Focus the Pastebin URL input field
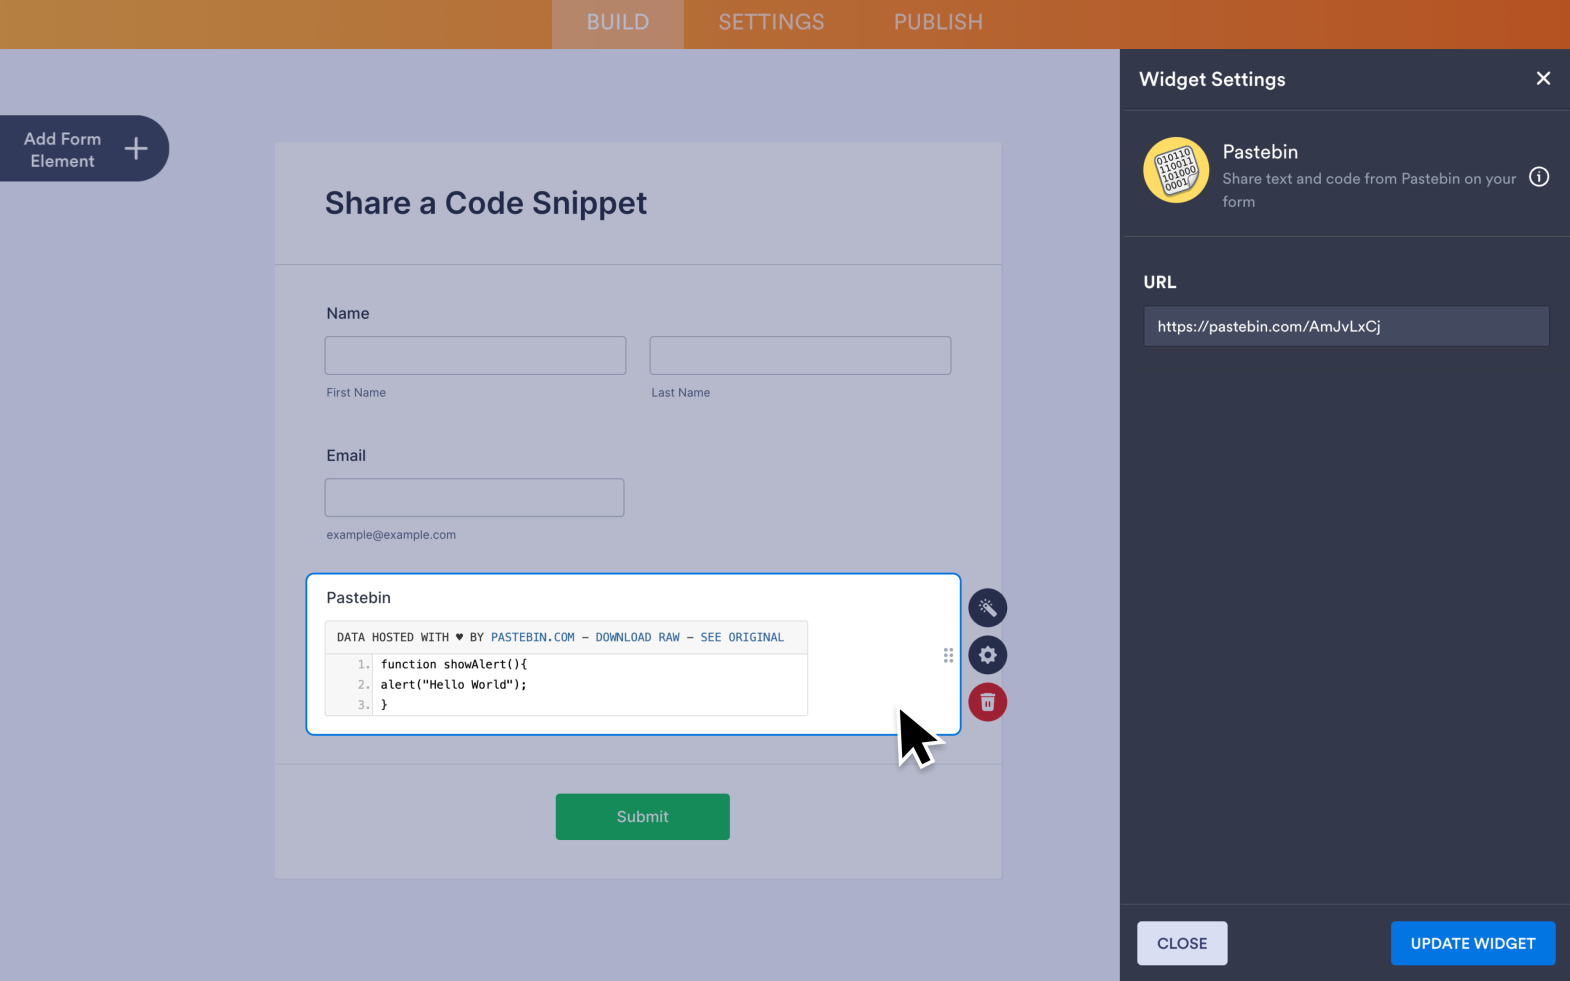Screen dimensions: 1570x981 coord(1346,326)
